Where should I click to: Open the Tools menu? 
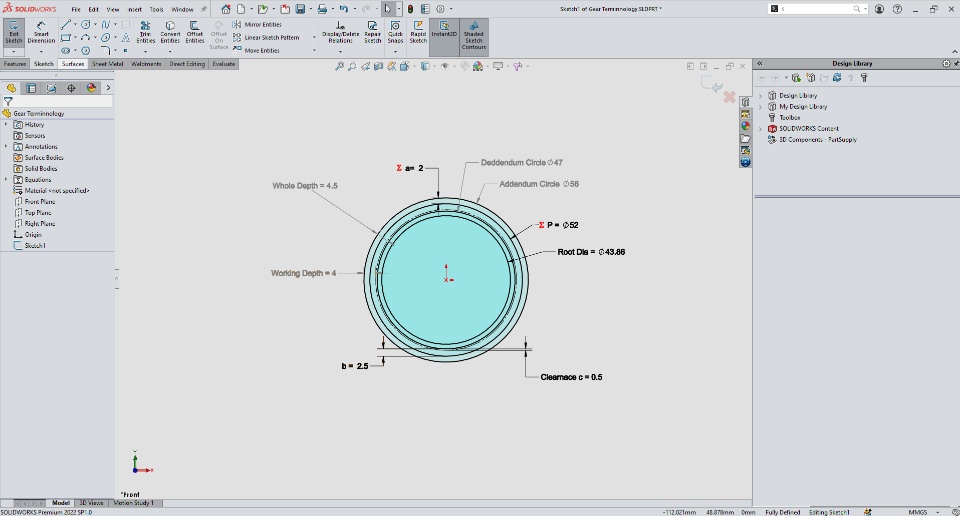[x=156, y=9]
